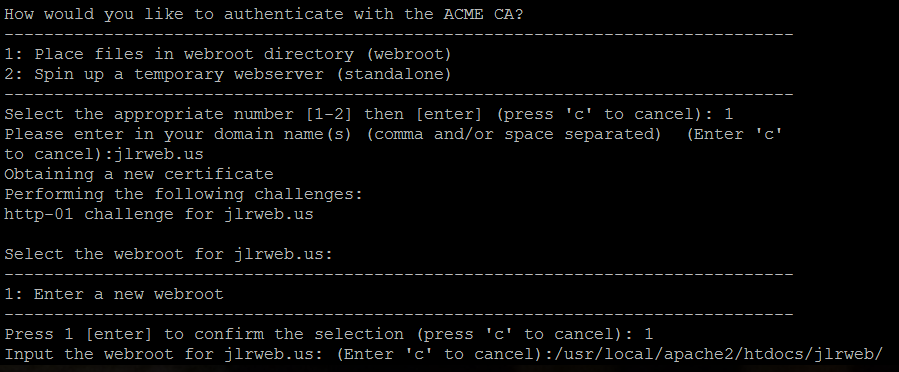Click 'Please enter in your domain name(s)' text

click(x=178, y=134)
